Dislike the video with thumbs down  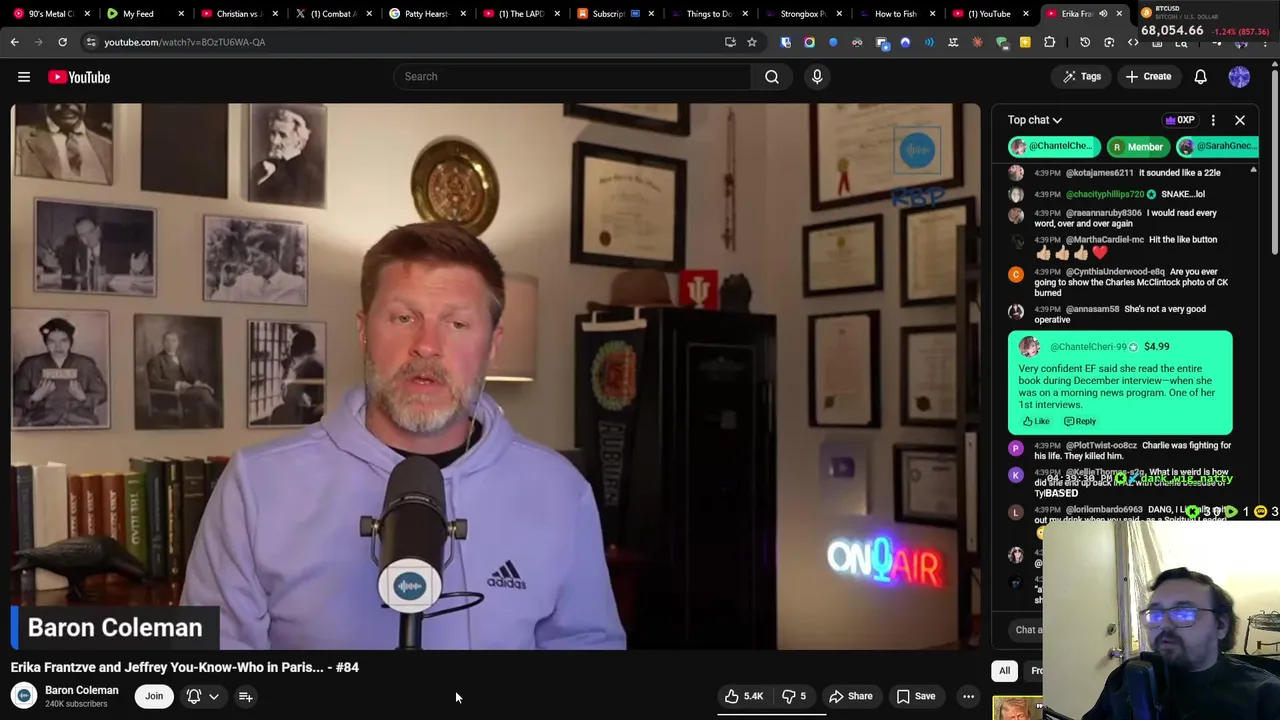click(793, 696)
